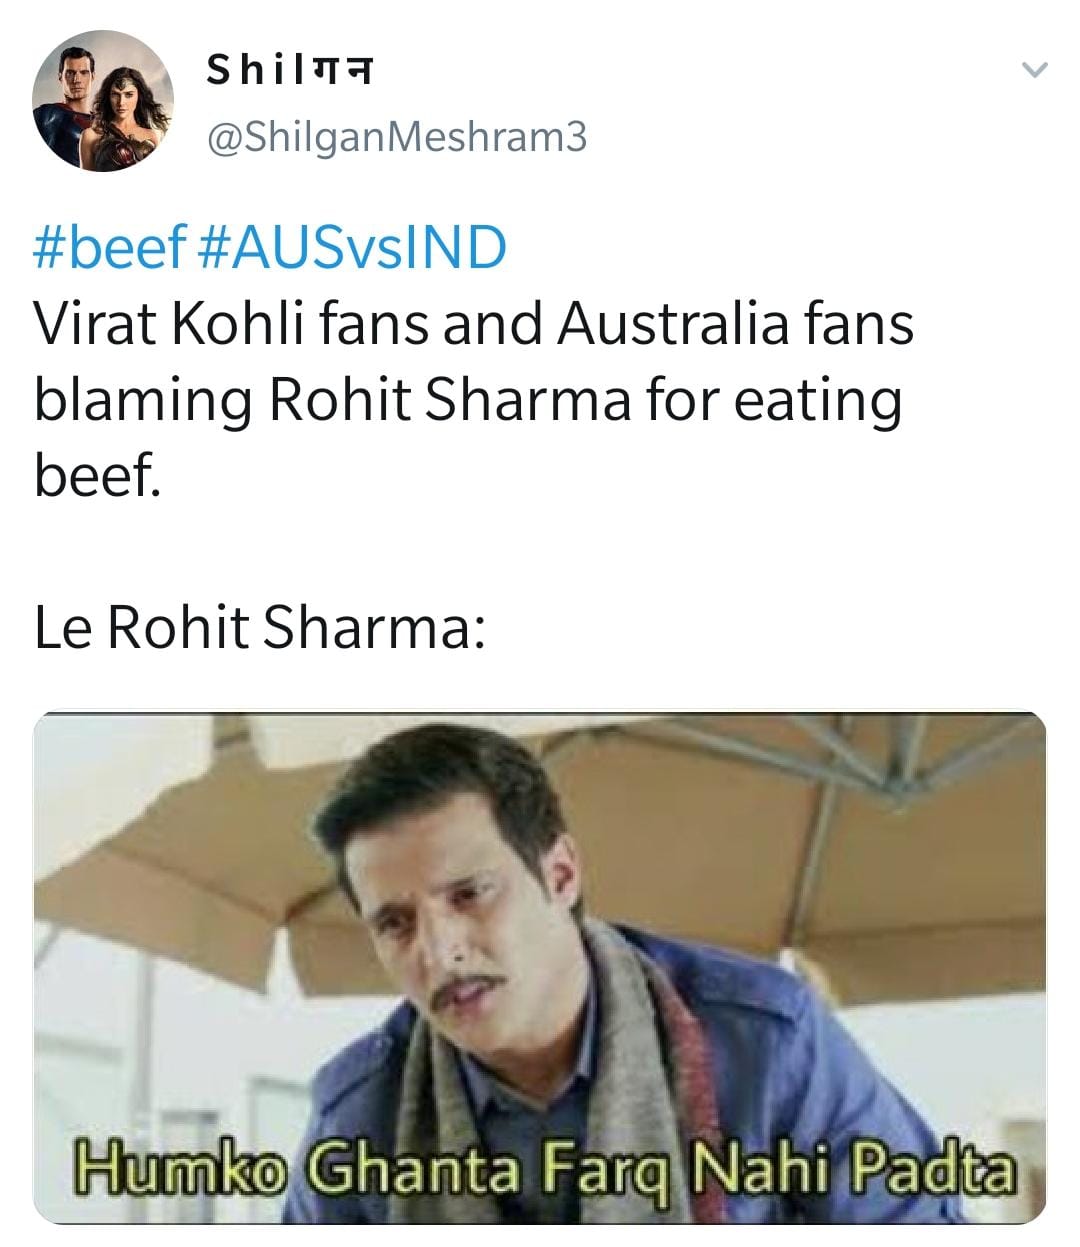Select the @ShilganMeshram3 handle
The width and height of the screenshot is (1080, 1247).
[396, 137]
